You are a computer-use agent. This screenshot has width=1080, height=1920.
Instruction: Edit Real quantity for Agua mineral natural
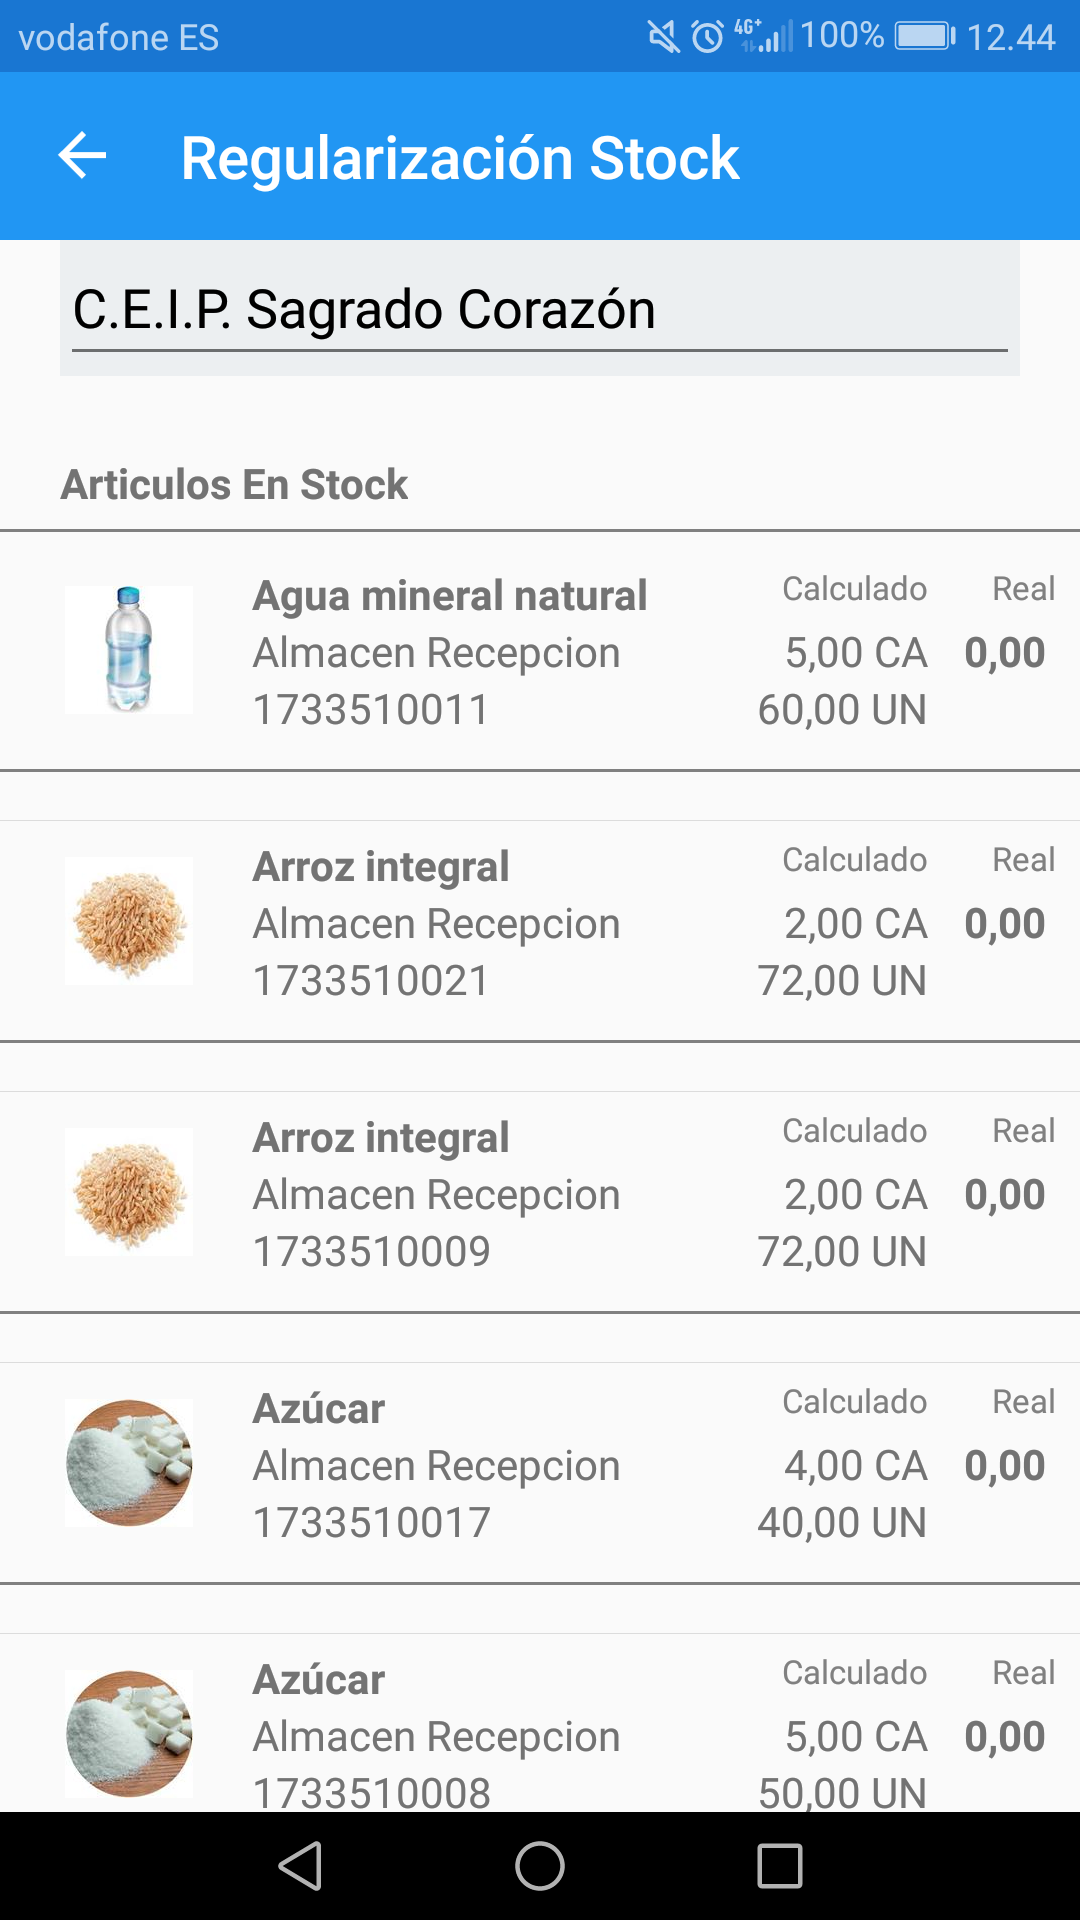(1004, 653)
